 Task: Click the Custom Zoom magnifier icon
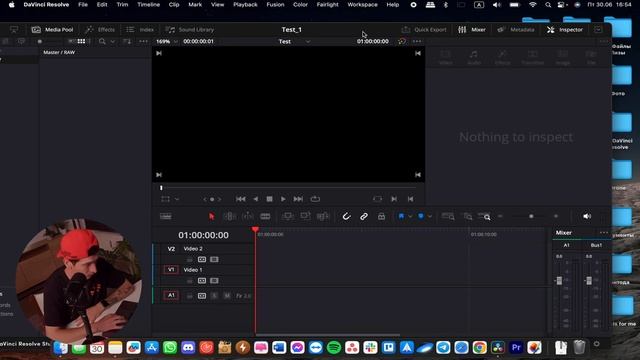click(x=484, y=216)
